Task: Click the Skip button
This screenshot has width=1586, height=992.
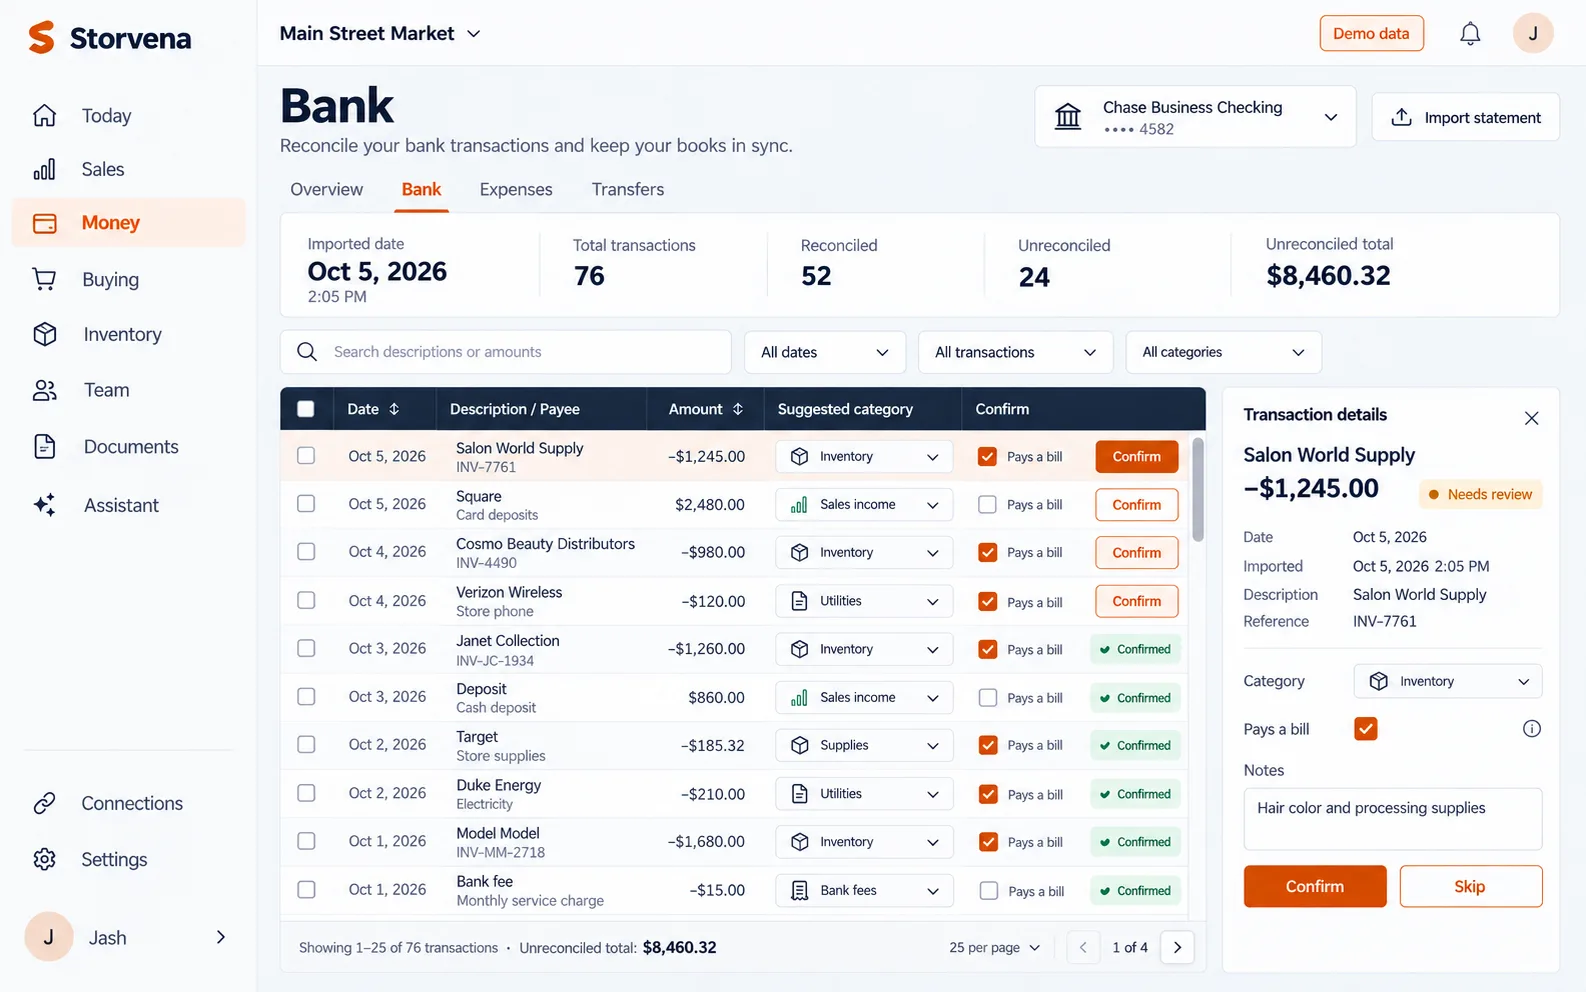Action: (x=1469, y=886)
